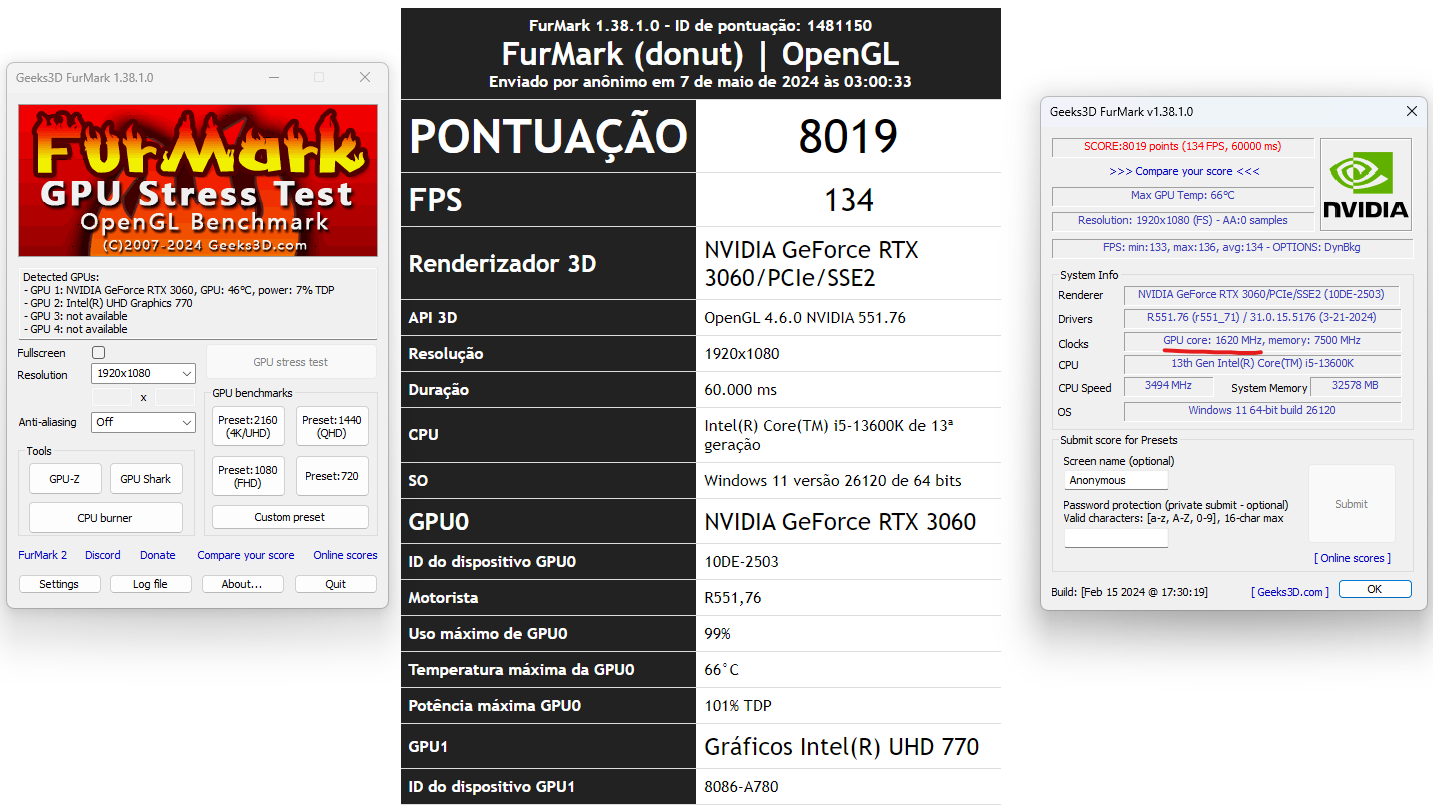Close the FurMark score dialog
This screenshot has height=810, width=1433.
point(1412,111)
